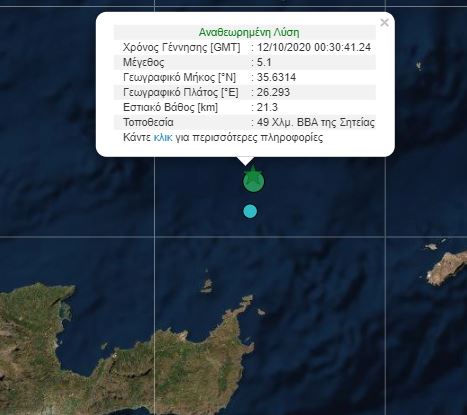Click the longitude value 26.293
467x415 pixels.
coord(273,92)
